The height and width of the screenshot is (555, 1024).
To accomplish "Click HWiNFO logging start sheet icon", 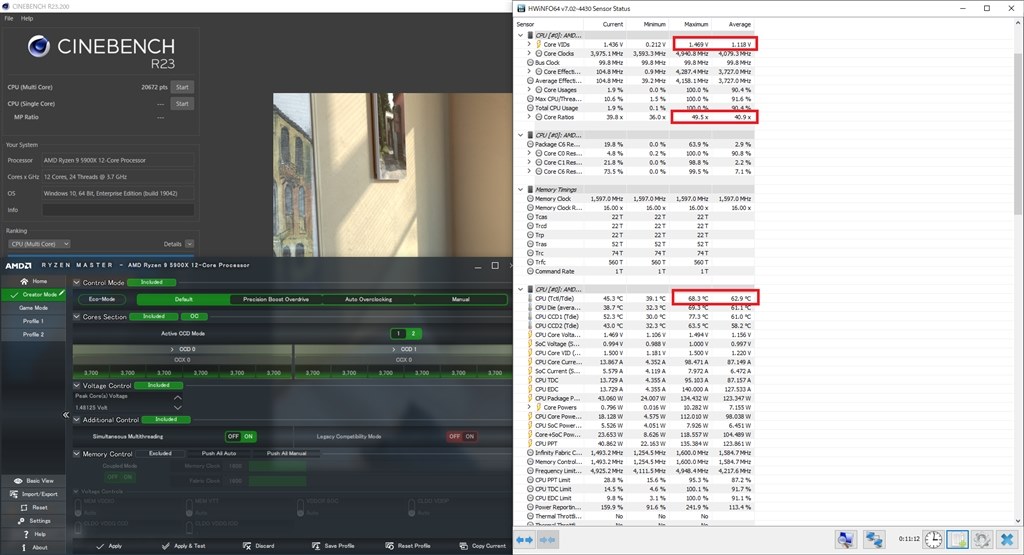I will click(958, 539).
